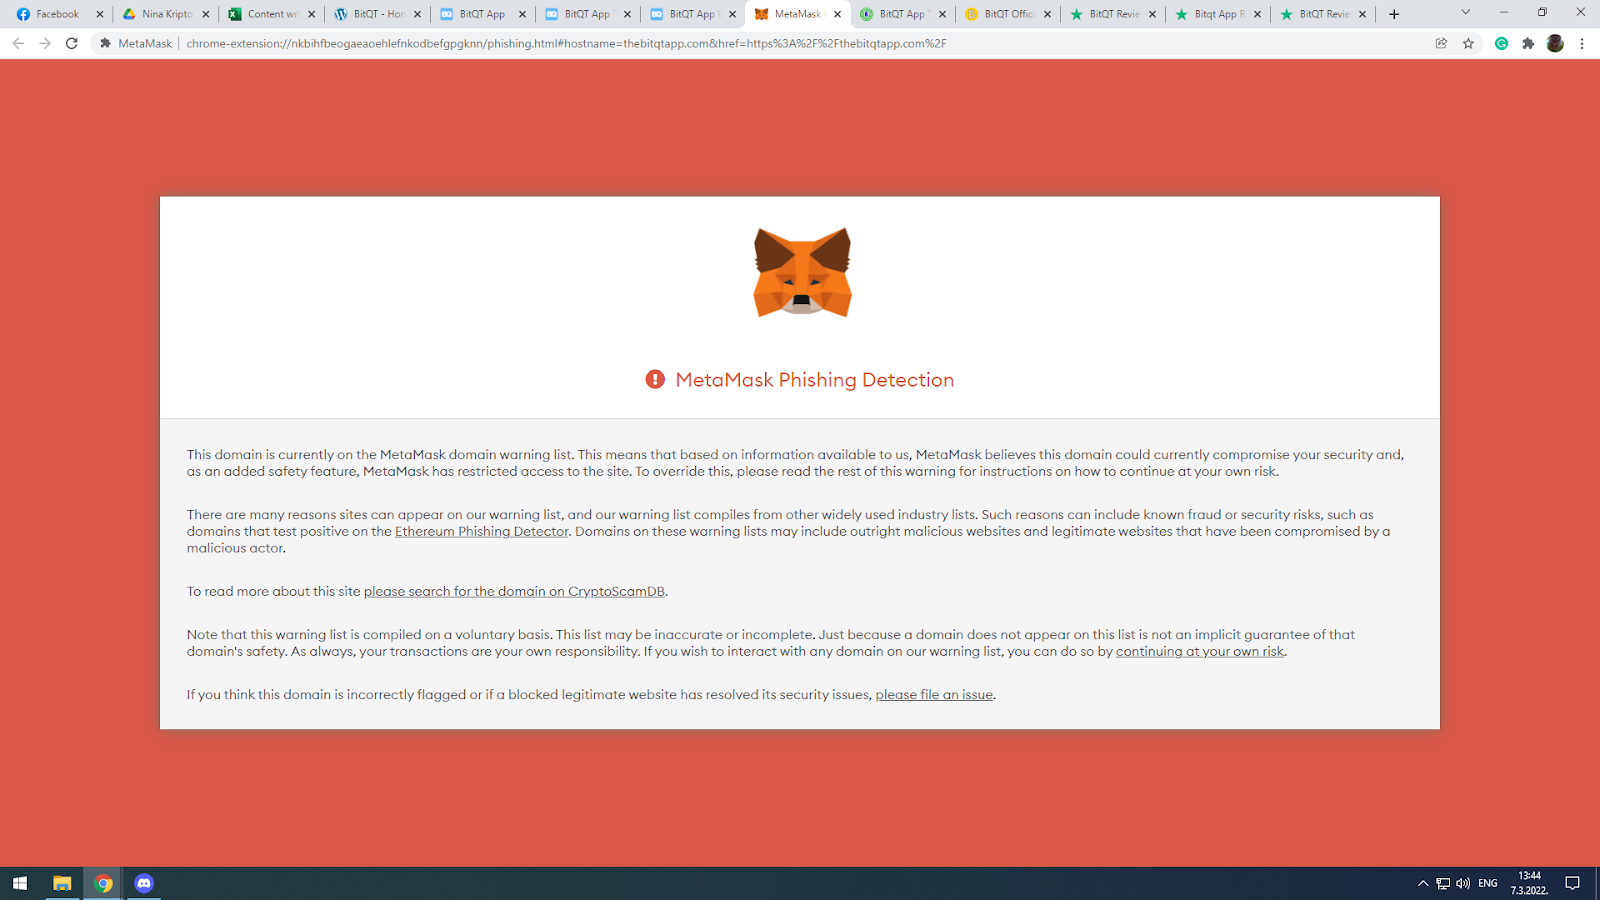Close the Bitqt App R tab

coord(1257,14)
